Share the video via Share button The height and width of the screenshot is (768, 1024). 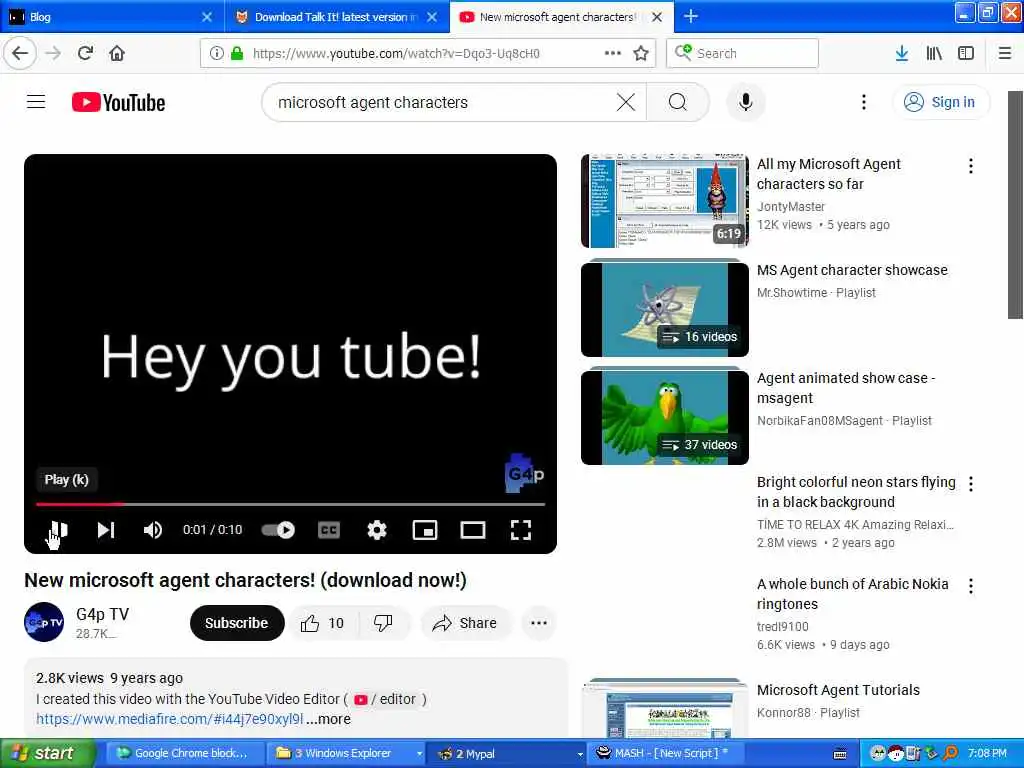(x=465, y=623)
